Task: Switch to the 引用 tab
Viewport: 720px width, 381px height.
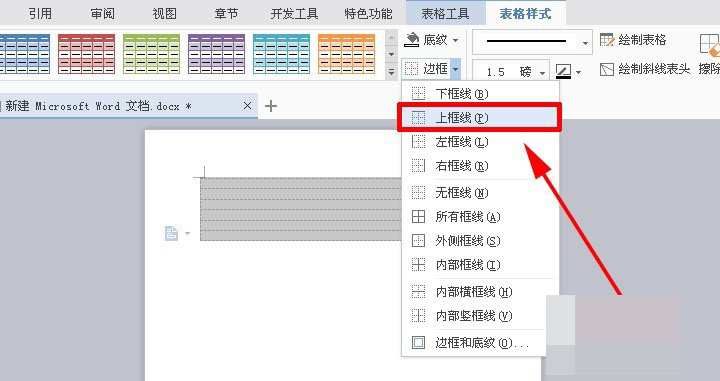Action: pyautogui.click(x=40, y=13)
